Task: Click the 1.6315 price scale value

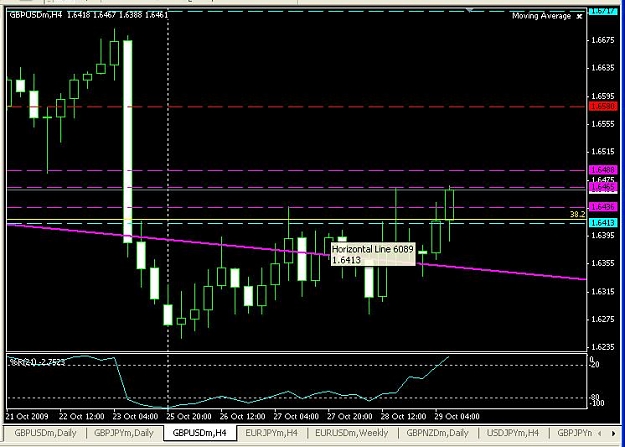Action: tap(603, 291)
